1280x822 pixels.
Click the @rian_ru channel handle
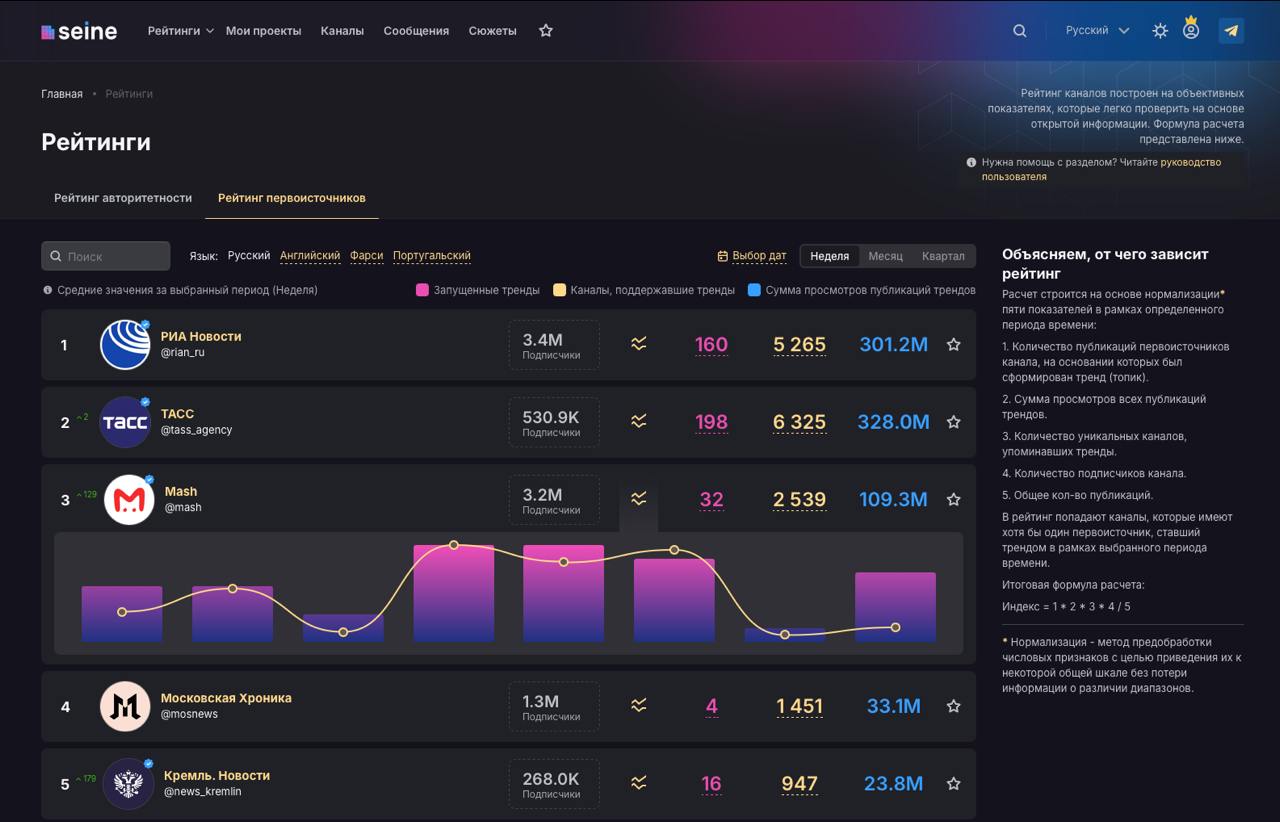(x=183, y=353)
